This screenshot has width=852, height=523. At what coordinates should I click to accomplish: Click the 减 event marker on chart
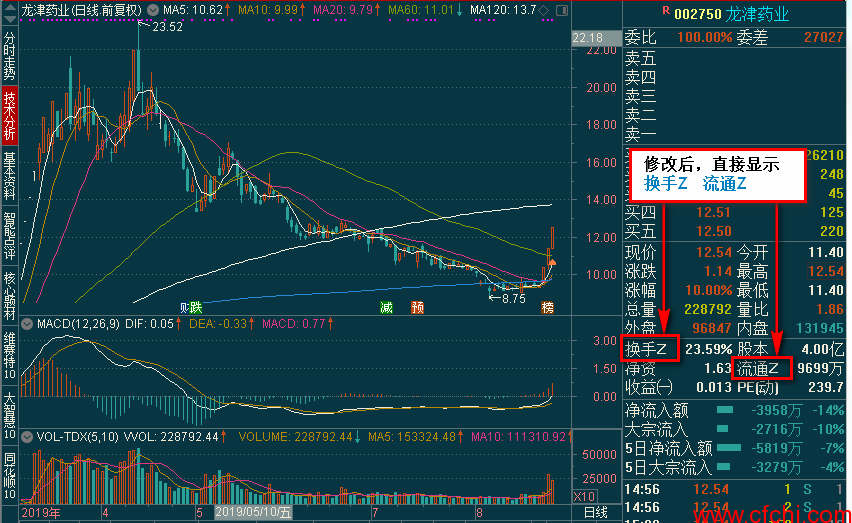[386, 308]
